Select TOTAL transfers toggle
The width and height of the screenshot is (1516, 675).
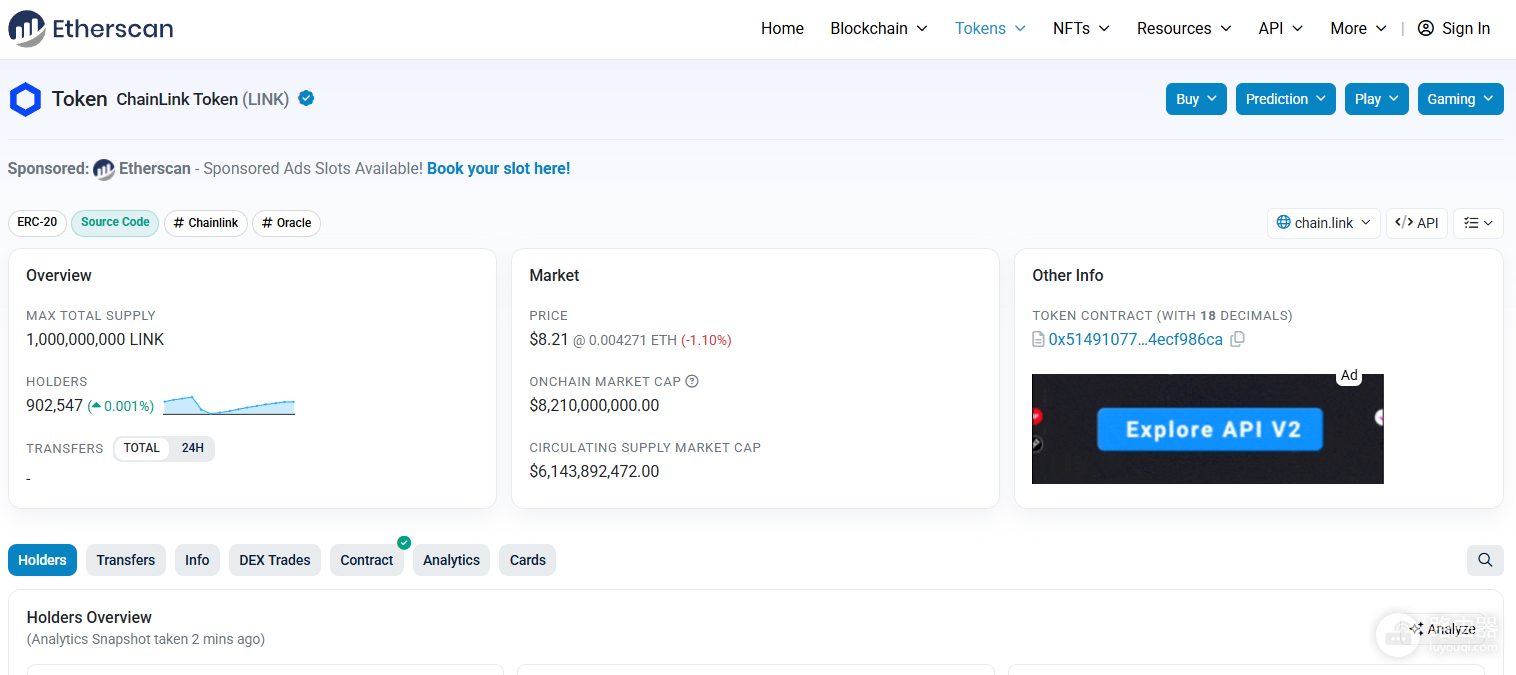pyautogui.click(x=141, y=448)
